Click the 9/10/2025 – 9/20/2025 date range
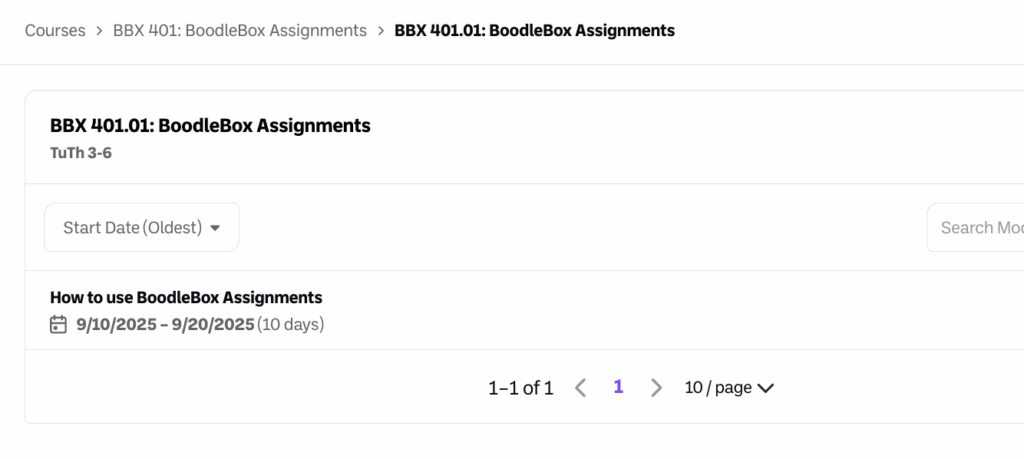 coord(164,324)
